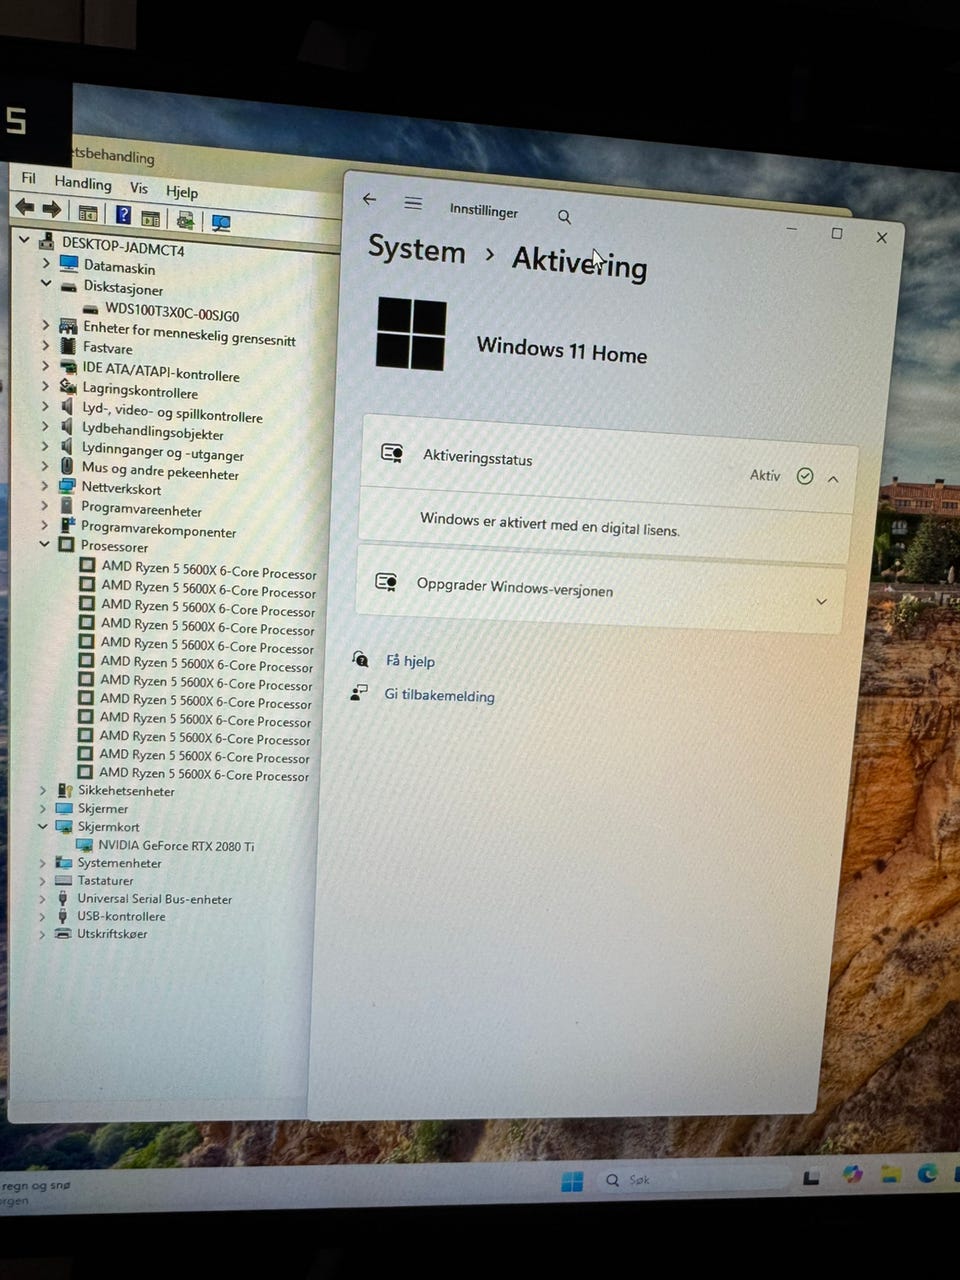
Task: Click the Nettverkskort category
Action: tap(121, 489)
